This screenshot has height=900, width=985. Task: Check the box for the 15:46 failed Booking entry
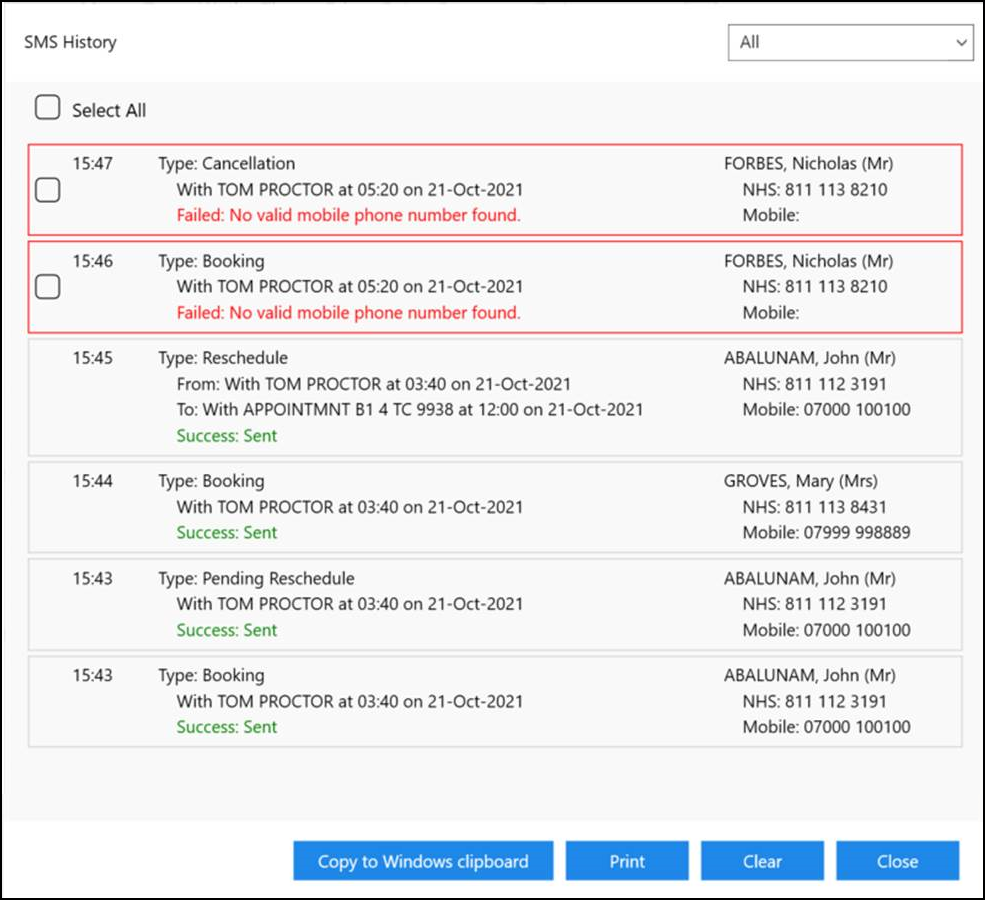[47, 287]
